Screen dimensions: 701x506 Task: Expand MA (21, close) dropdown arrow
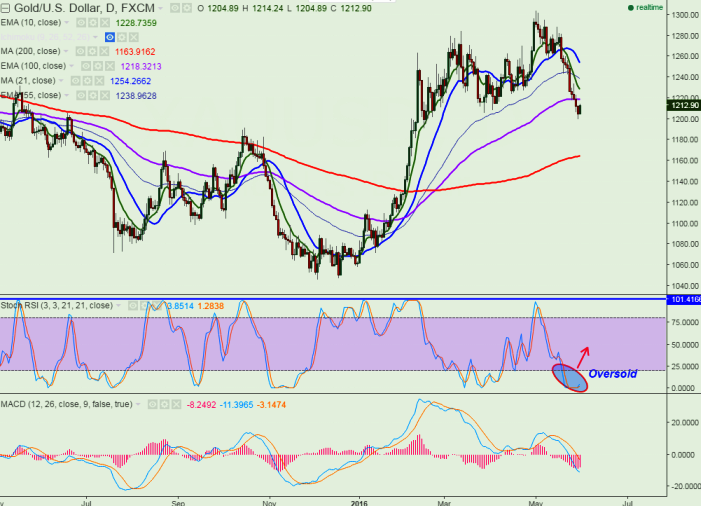coord(62,81)
